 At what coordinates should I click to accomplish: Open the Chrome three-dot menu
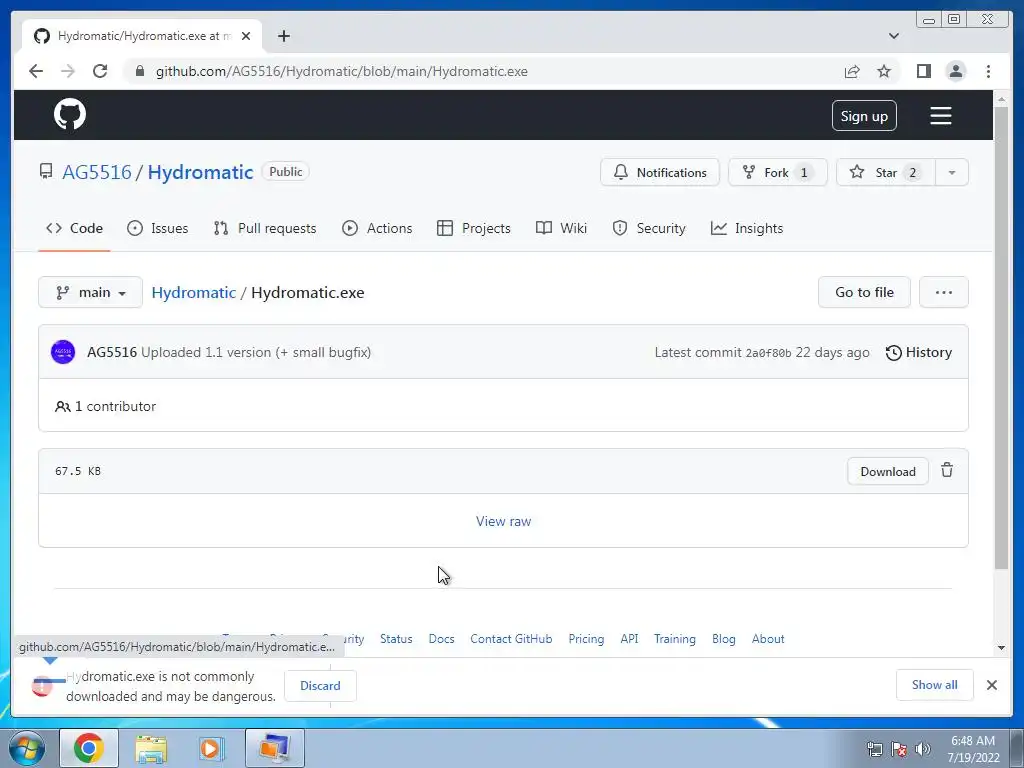click(988, 71)
